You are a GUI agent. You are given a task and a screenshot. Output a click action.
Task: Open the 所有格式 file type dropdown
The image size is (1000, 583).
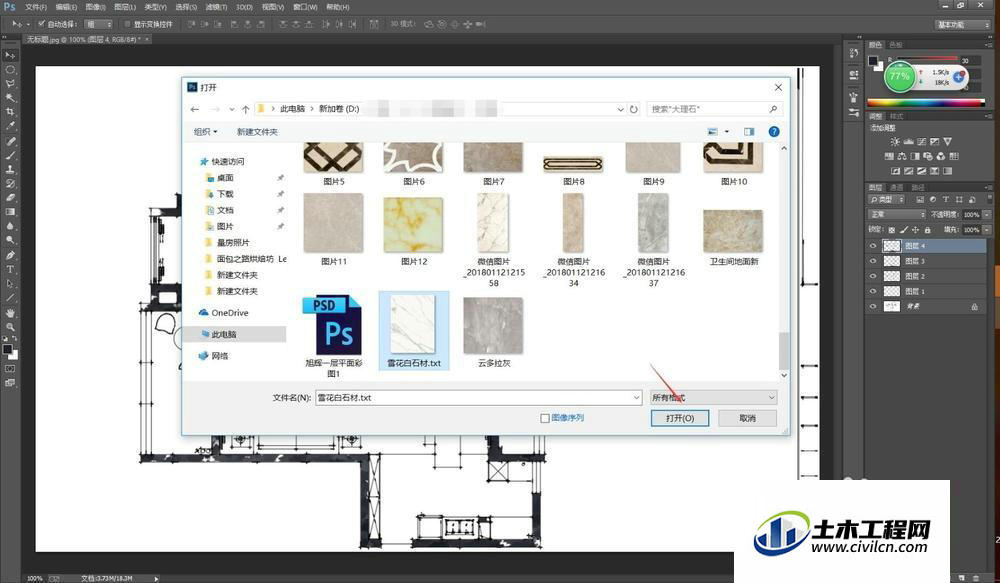pos(713,397)
